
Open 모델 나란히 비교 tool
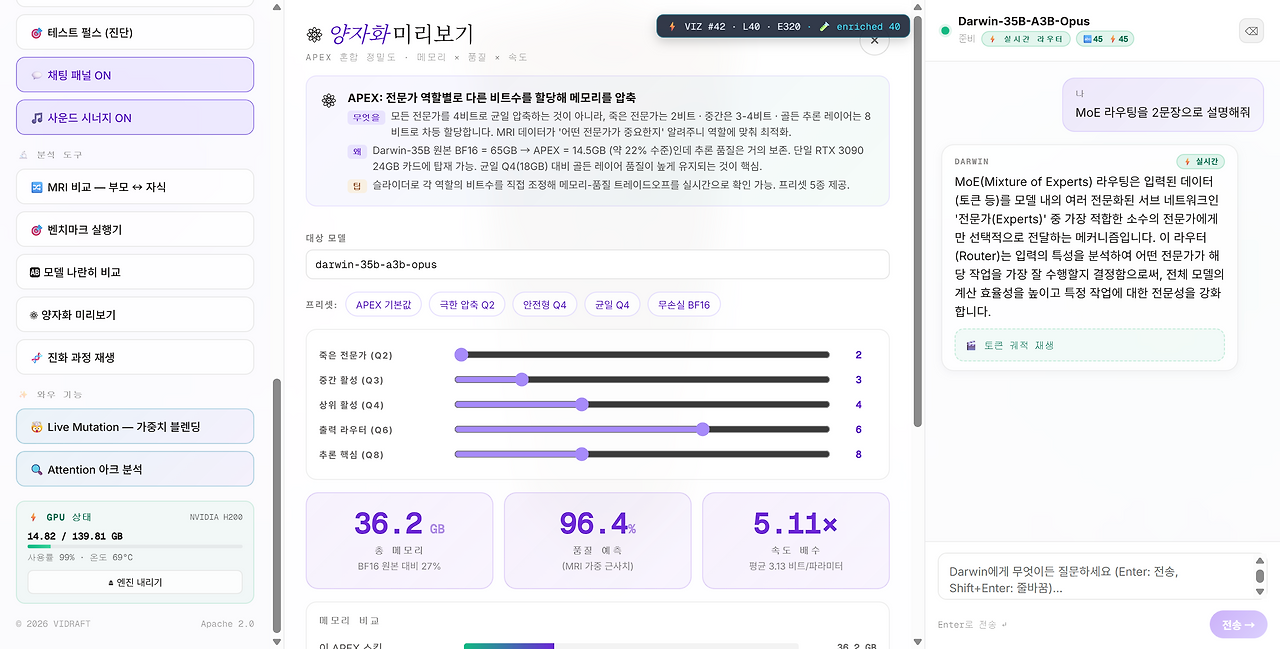click(135, 272)
